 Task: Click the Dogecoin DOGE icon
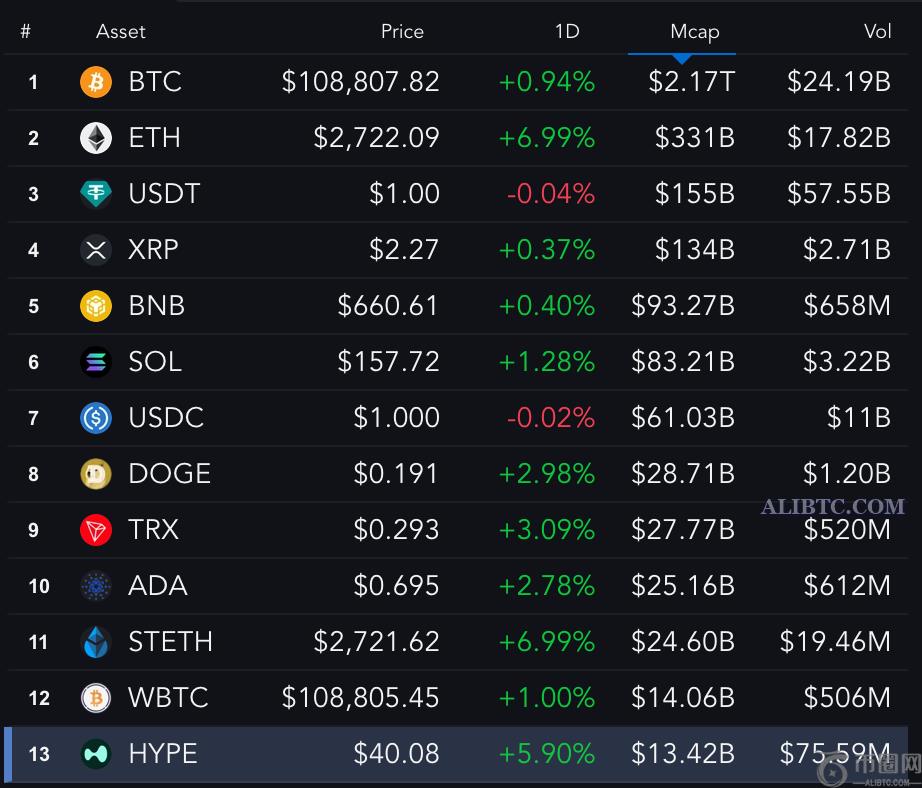point(96,474)
